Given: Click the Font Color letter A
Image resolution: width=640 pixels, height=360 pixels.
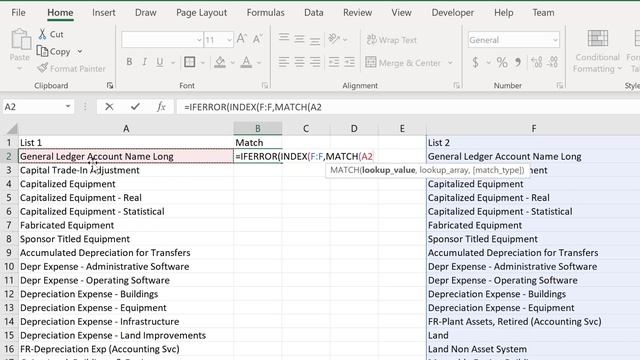Looking at the screenshot, I should point(246,62).
